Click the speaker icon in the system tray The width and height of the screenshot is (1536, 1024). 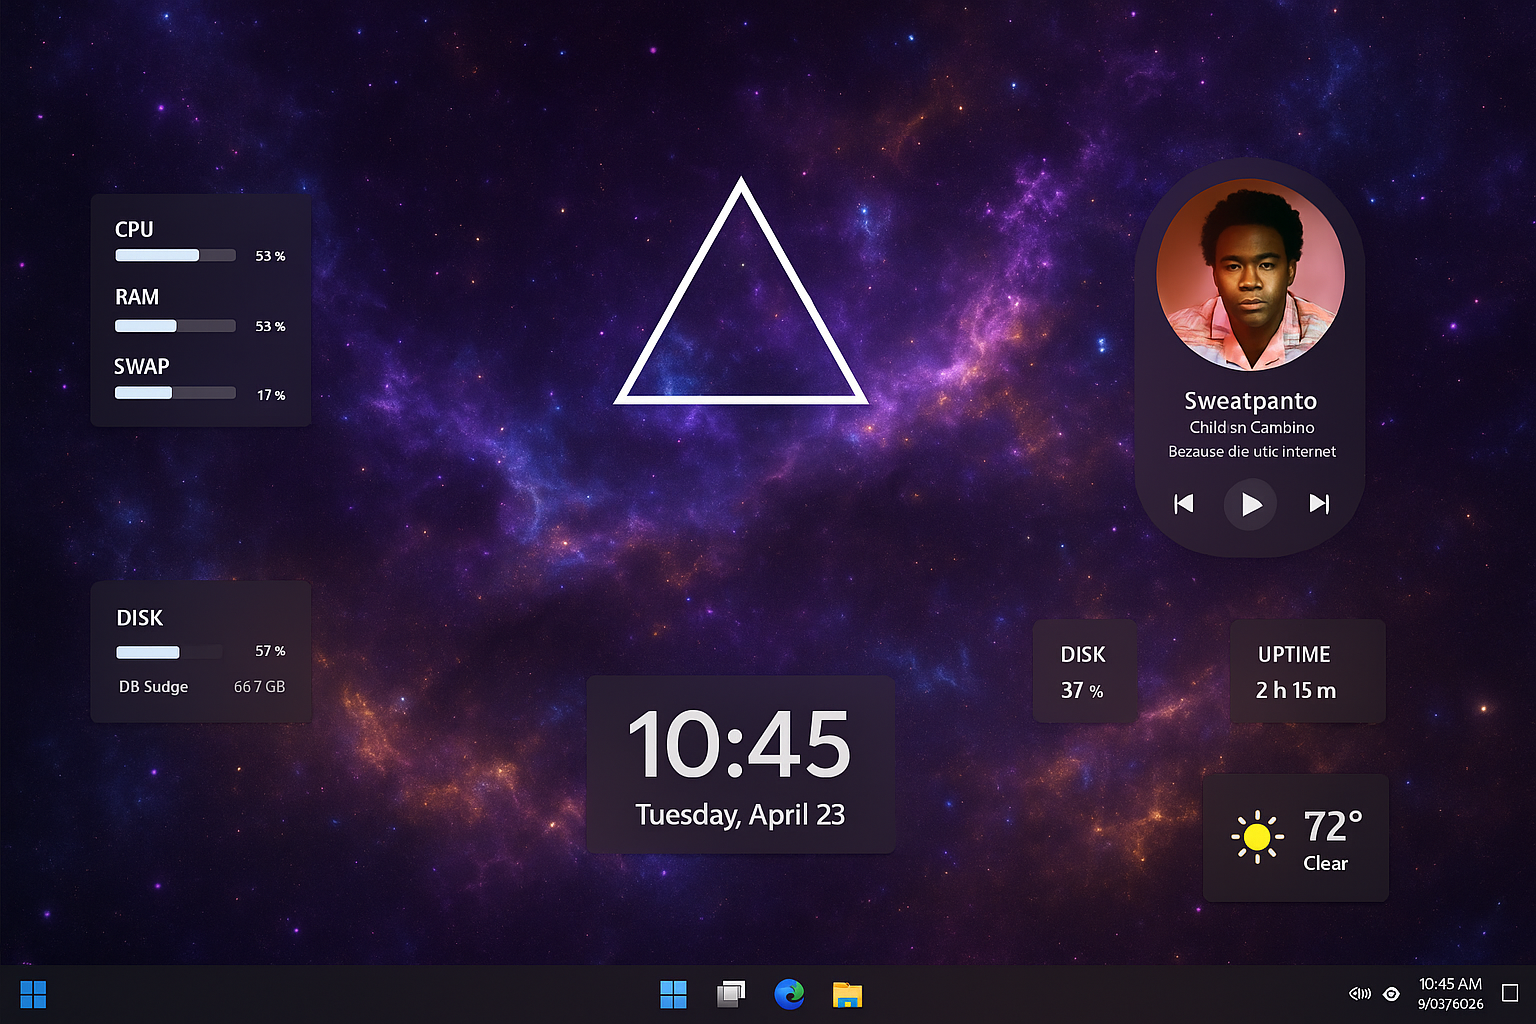click(1359, 994)
